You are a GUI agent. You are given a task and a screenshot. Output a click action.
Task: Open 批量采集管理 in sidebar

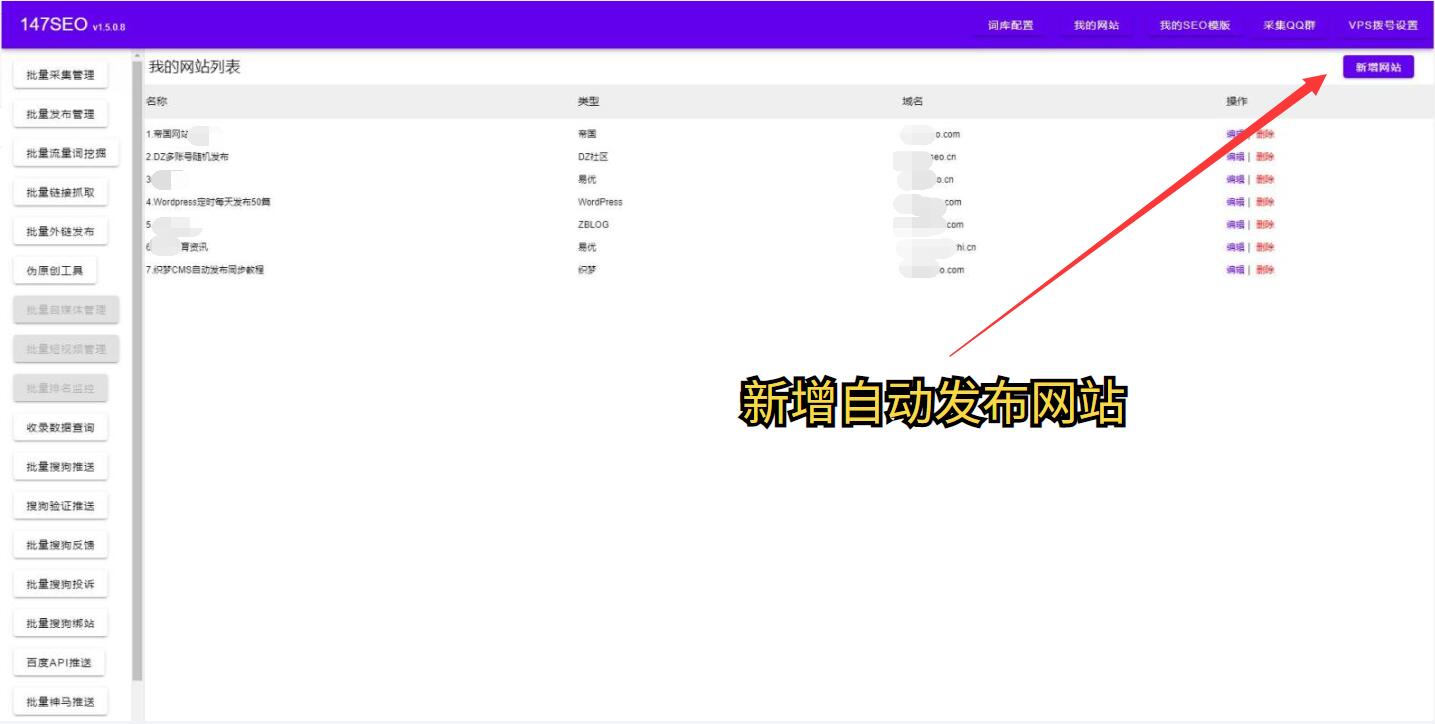[60, 75]
